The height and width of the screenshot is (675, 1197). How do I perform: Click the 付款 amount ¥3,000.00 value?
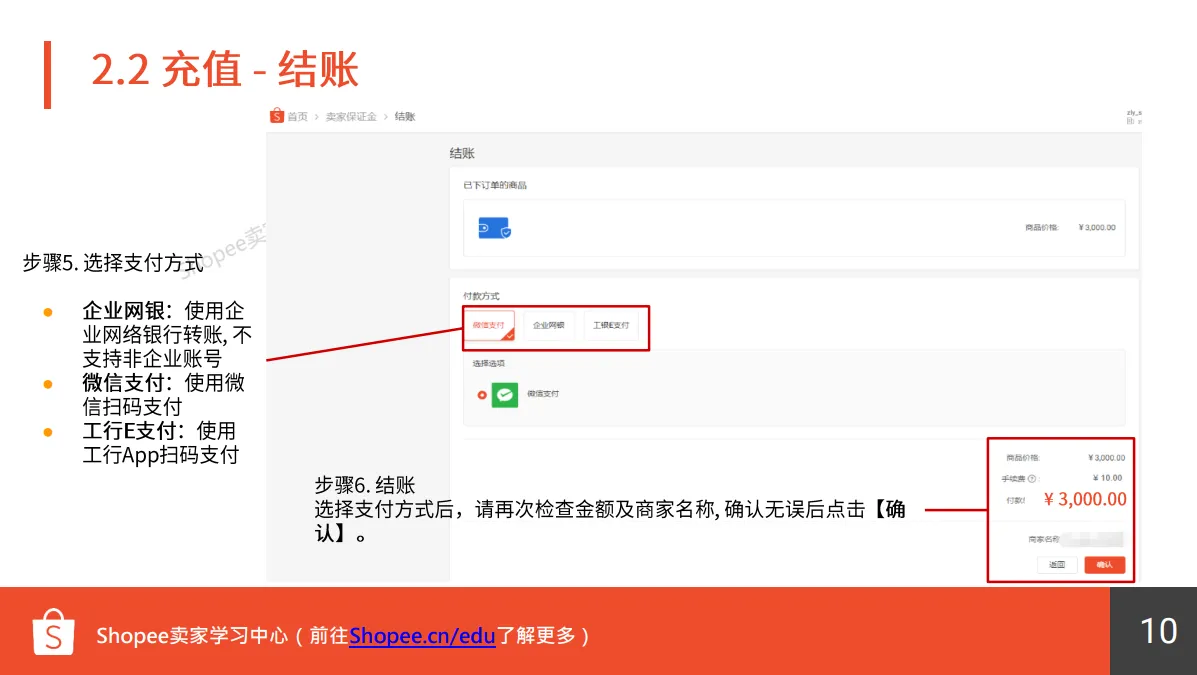pos(1084,499)
